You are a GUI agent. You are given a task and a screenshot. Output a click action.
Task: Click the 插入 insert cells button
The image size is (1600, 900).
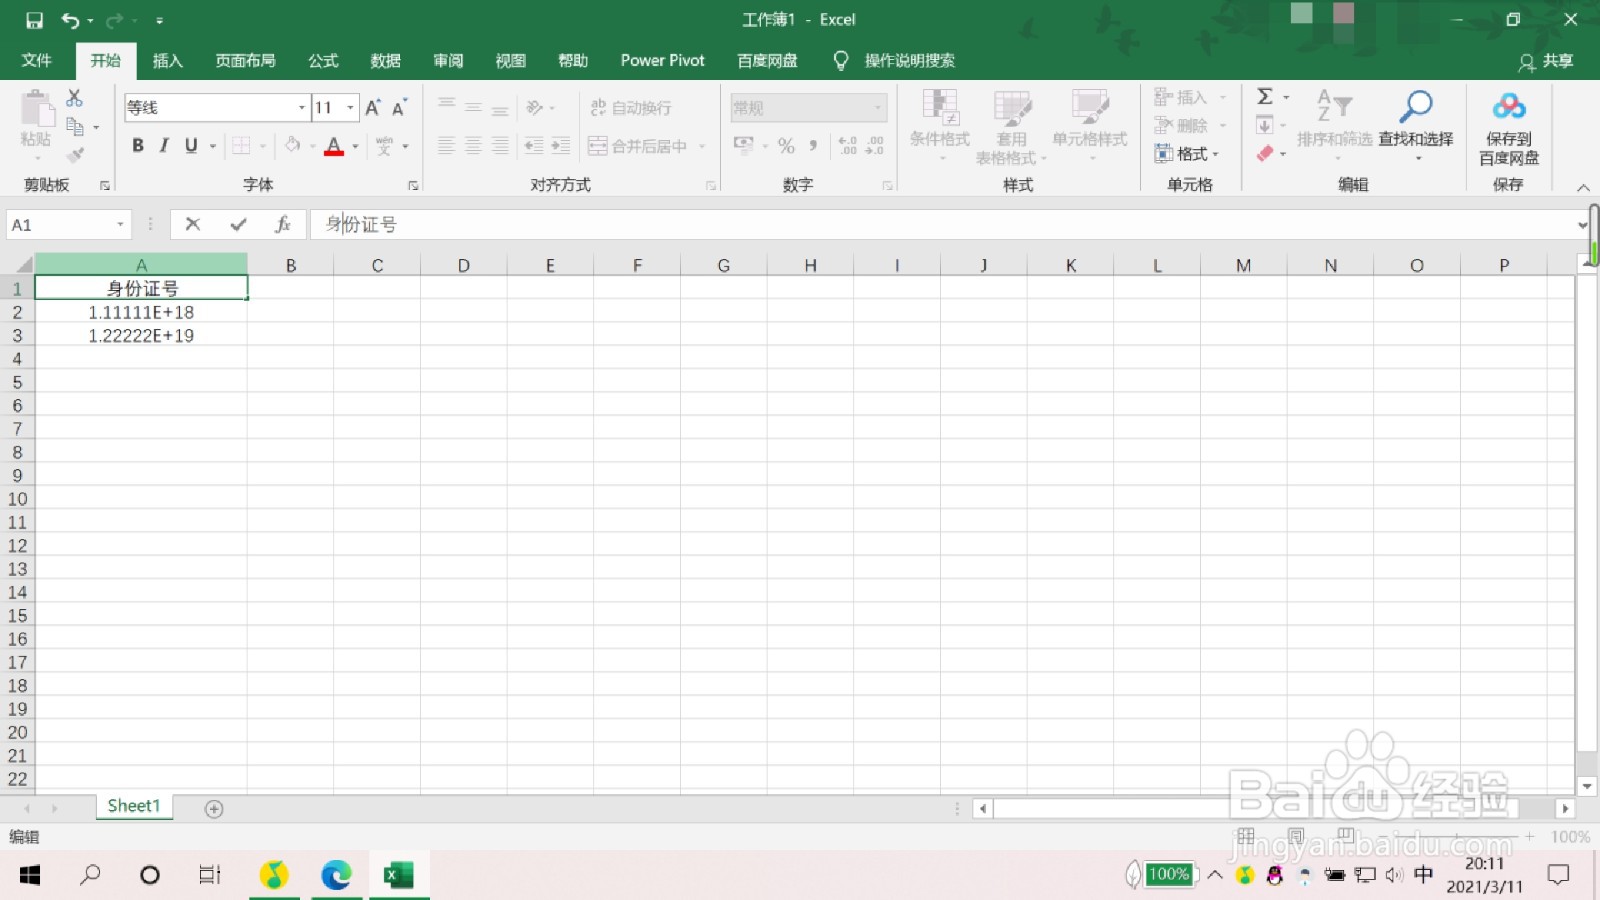(1181, 97)
